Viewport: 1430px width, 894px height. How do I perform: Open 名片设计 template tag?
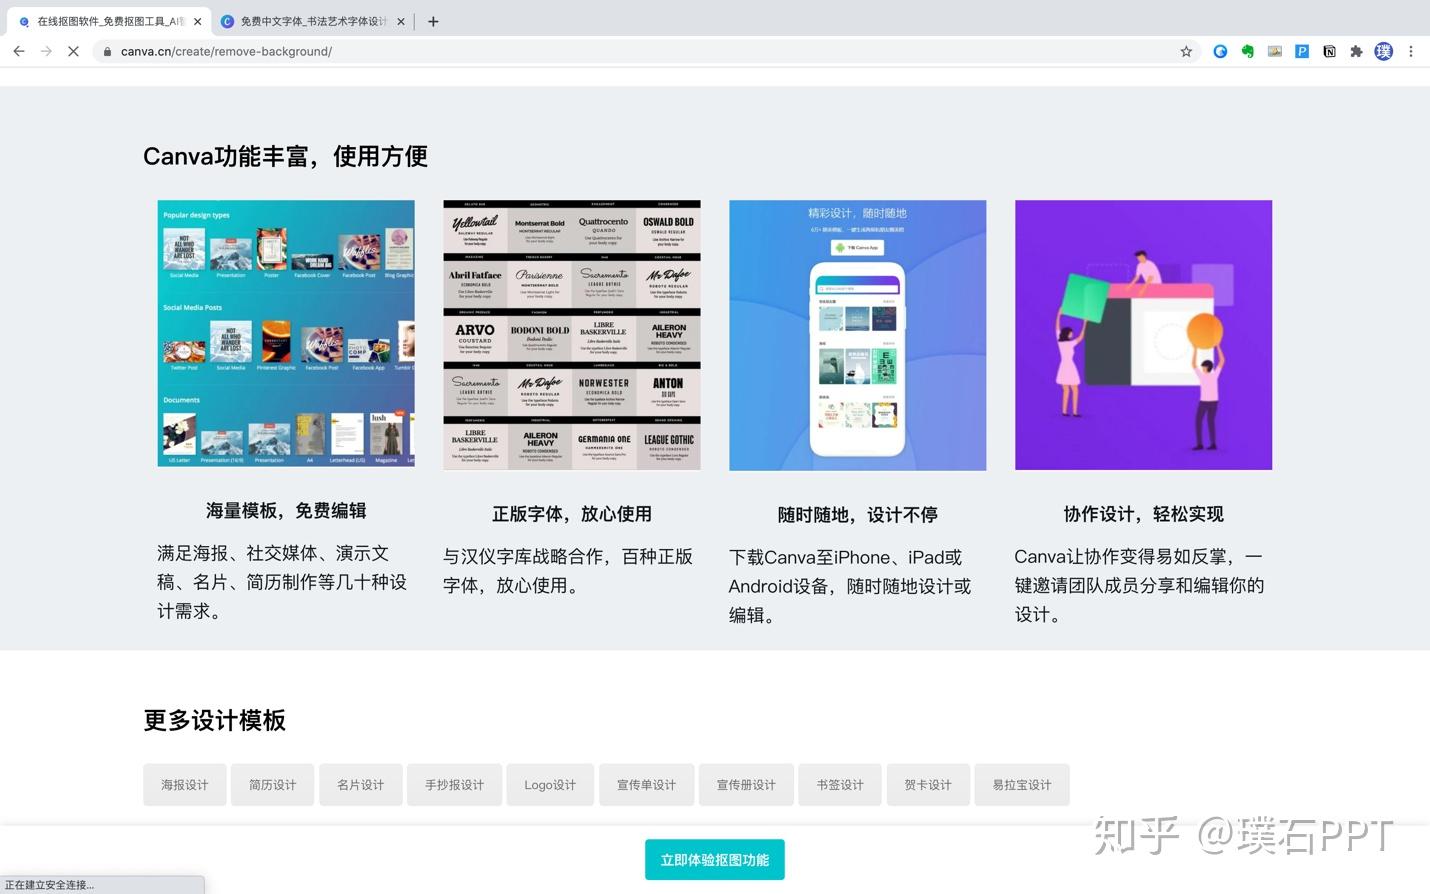[x=361, y=785]
